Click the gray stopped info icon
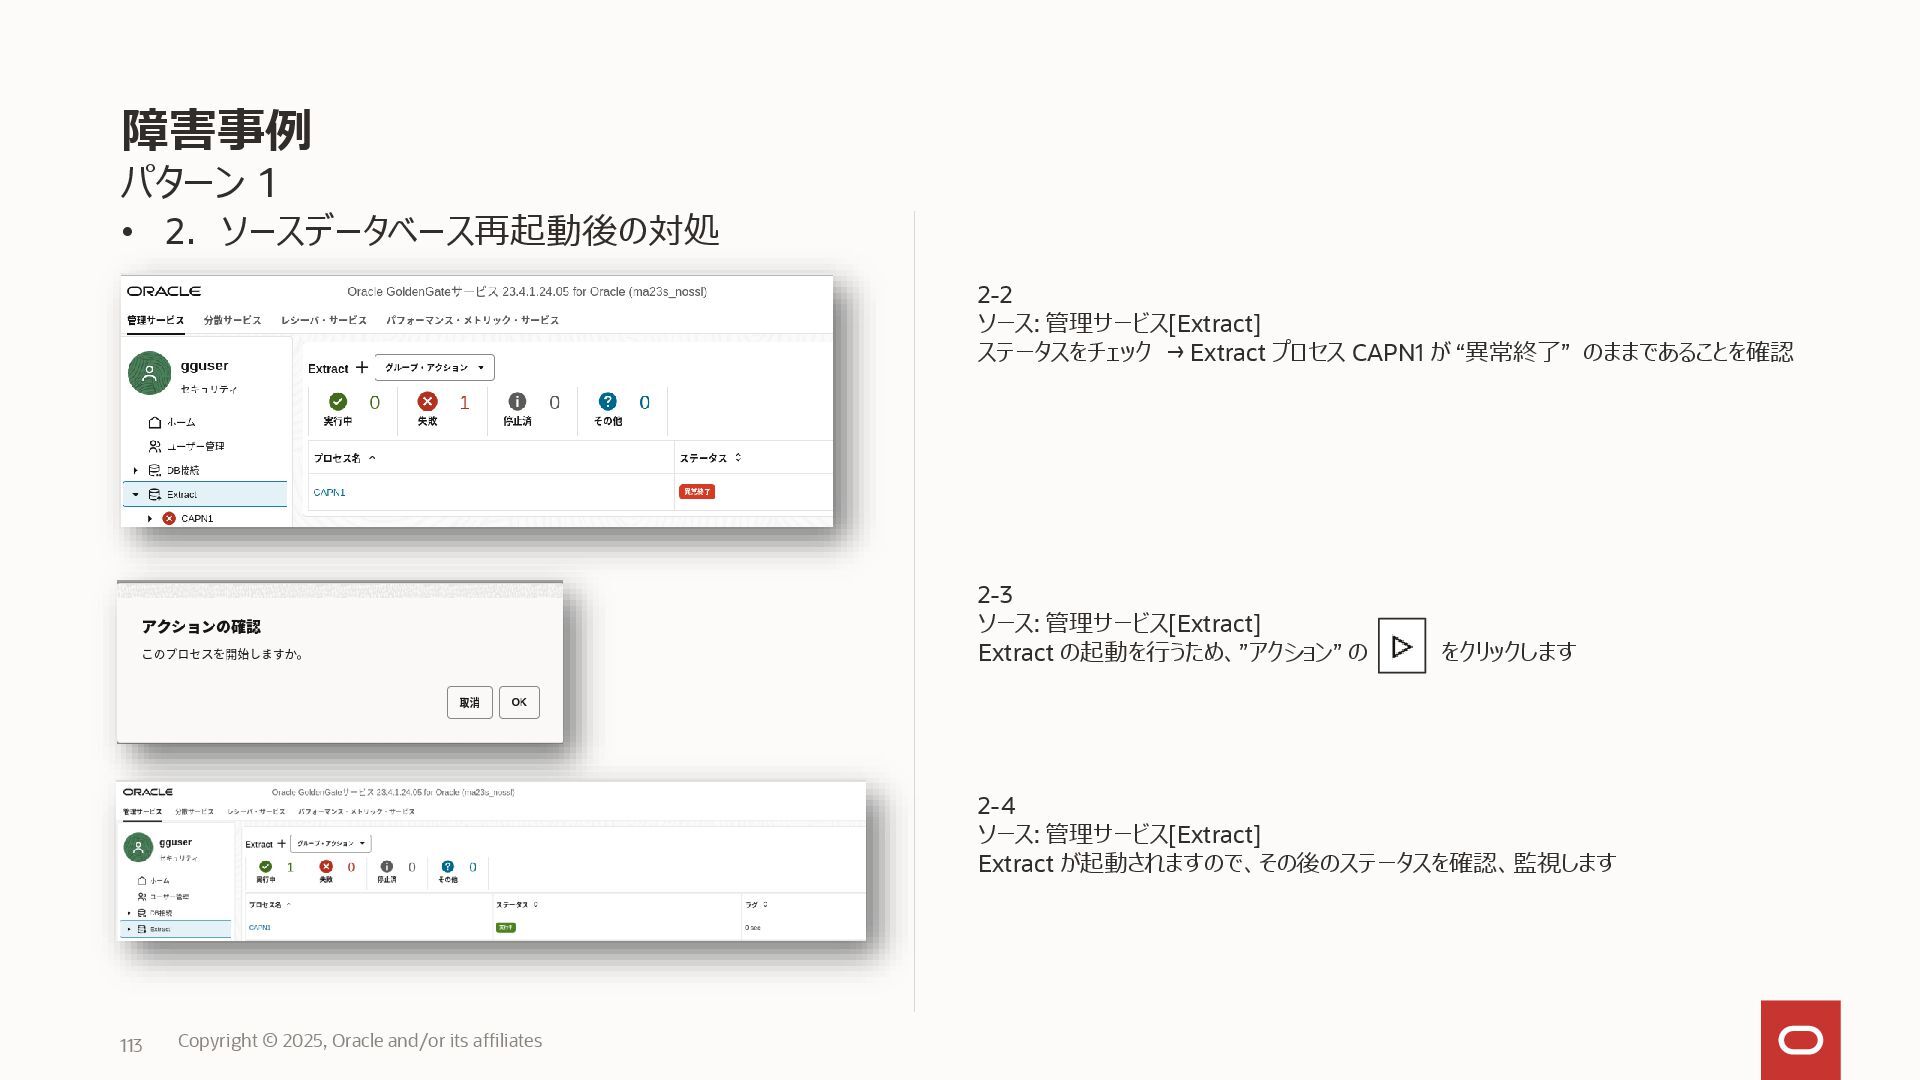The image size is (1920, 1080). click(517, 402)
